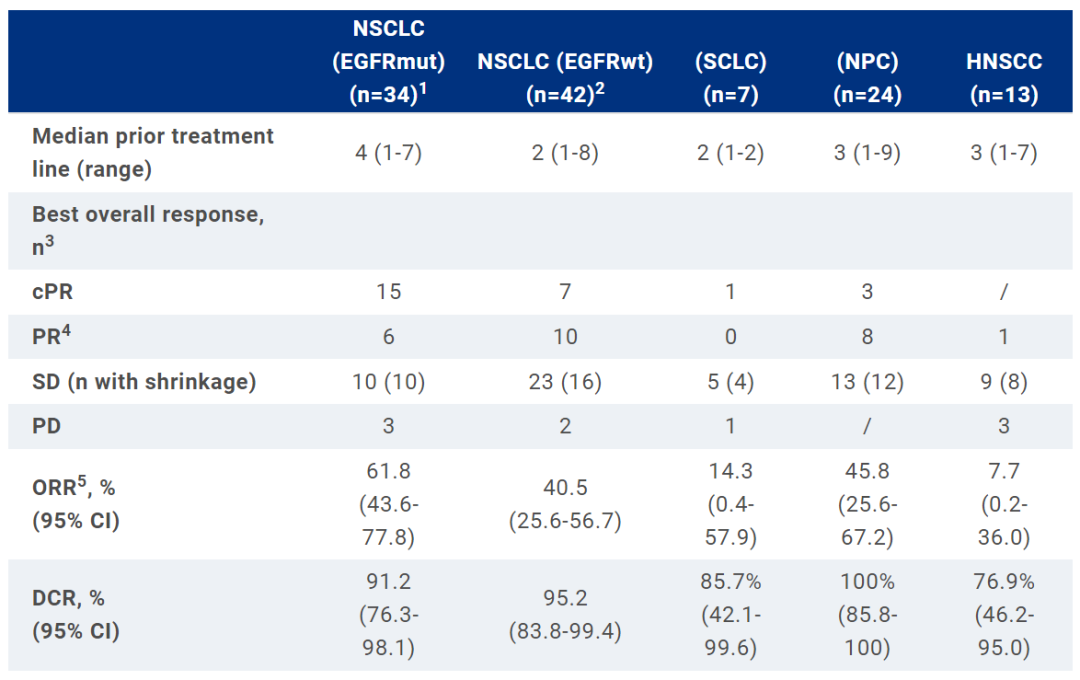
Task: Click the NSCLC (EGFRmut) column header
Action: (388, 62)
